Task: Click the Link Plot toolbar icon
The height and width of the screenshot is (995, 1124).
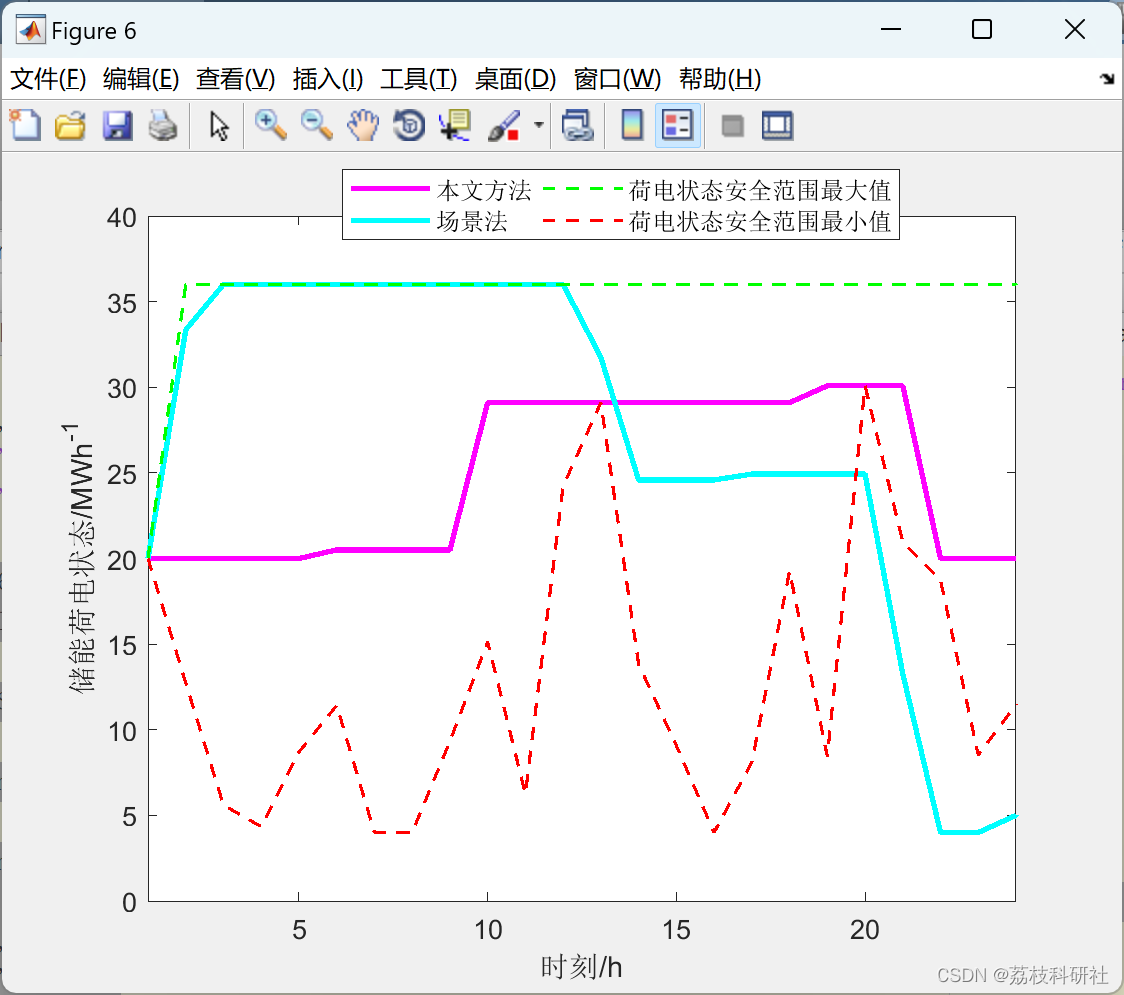Action: pos(577,126)
